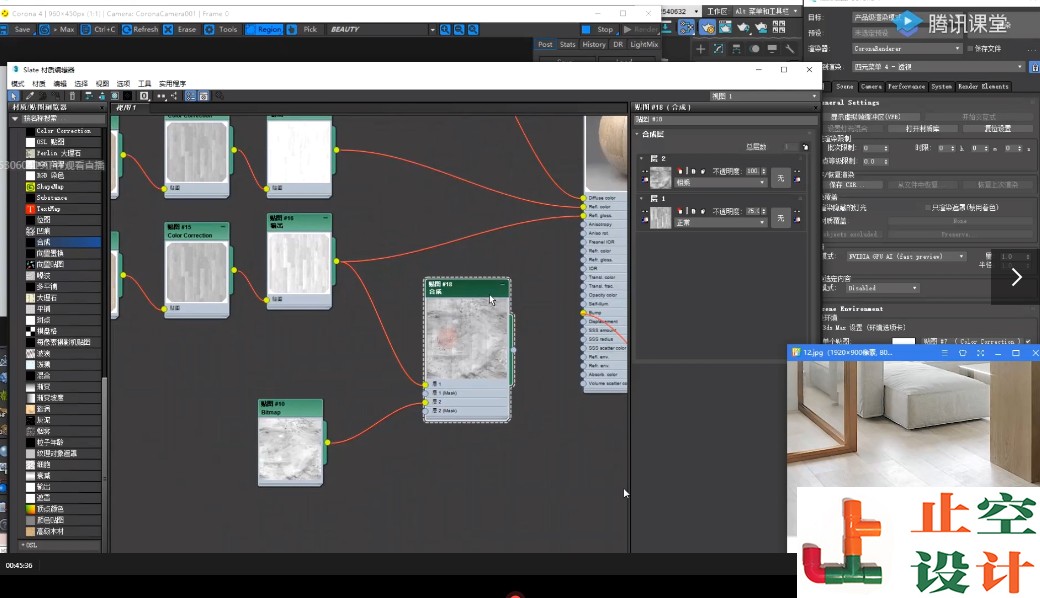Select the 贴图 #10 Bitmap node thumbnail
Image resolution: width=1040 pixels, height=598 pixels.
point(291,450)
